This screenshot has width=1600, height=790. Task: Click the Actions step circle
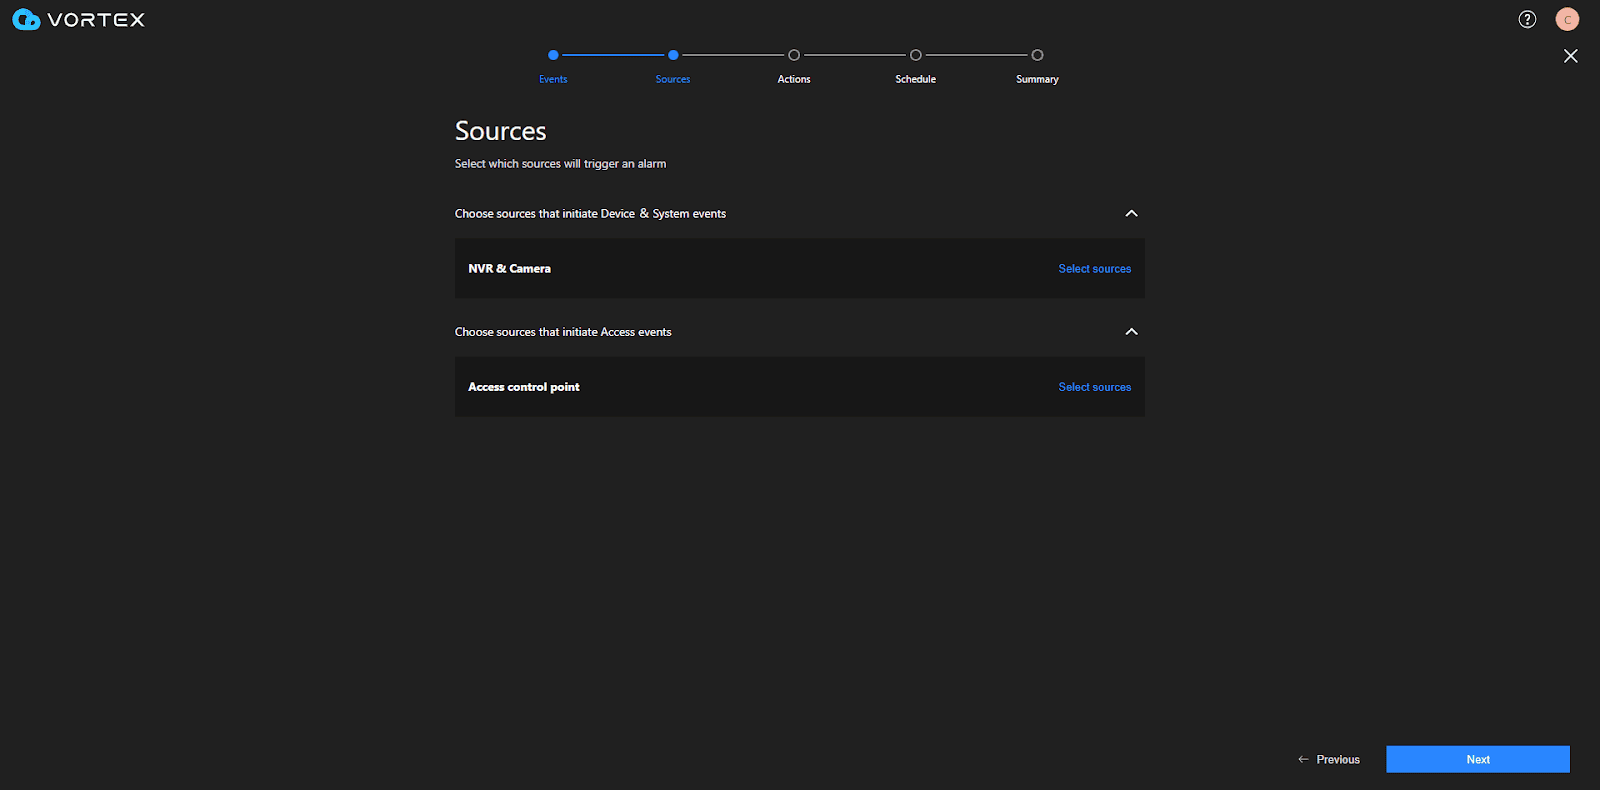pos(794,55)
